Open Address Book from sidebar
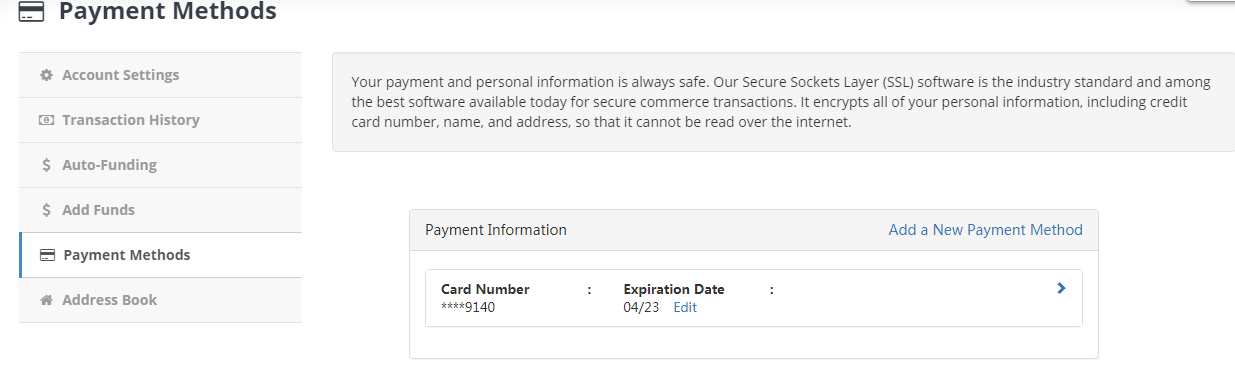 (x=160, y=300)
